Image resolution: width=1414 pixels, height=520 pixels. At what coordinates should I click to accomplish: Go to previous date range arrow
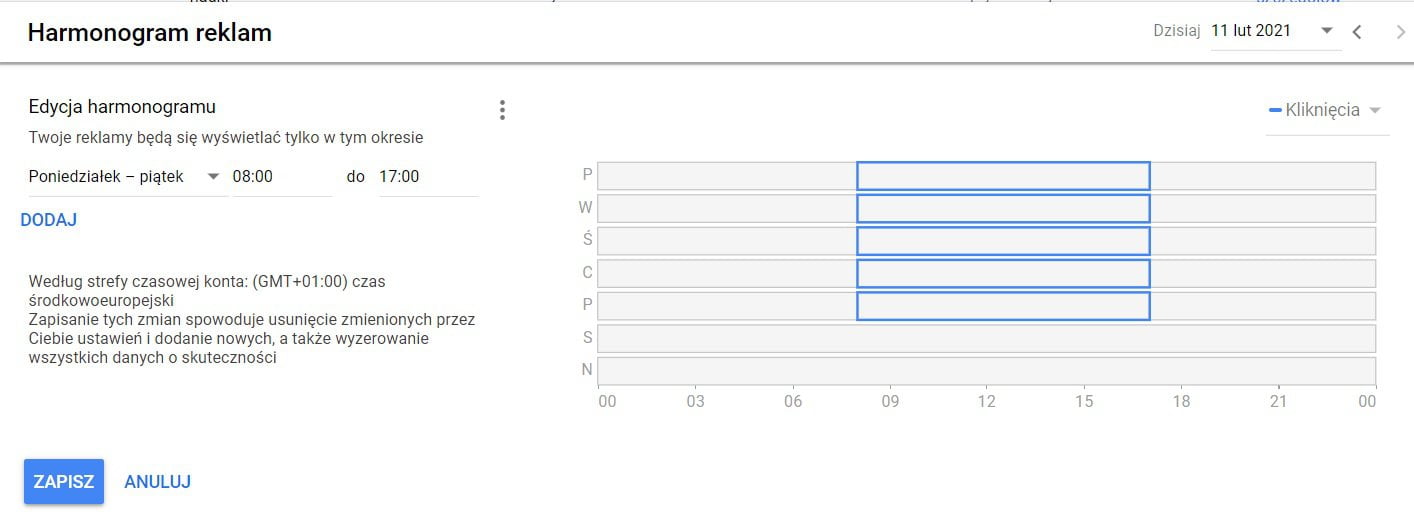1357,32
